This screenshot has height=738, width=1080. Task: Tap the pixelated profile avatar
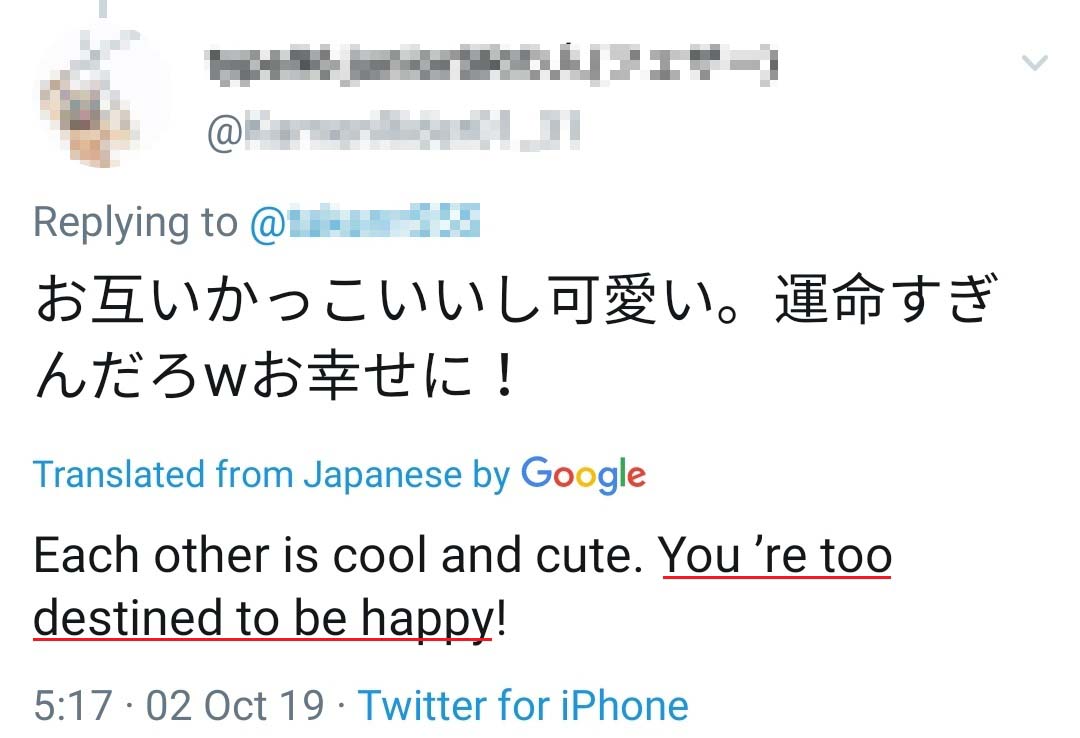pyautogui.click(x=102, y=96)
